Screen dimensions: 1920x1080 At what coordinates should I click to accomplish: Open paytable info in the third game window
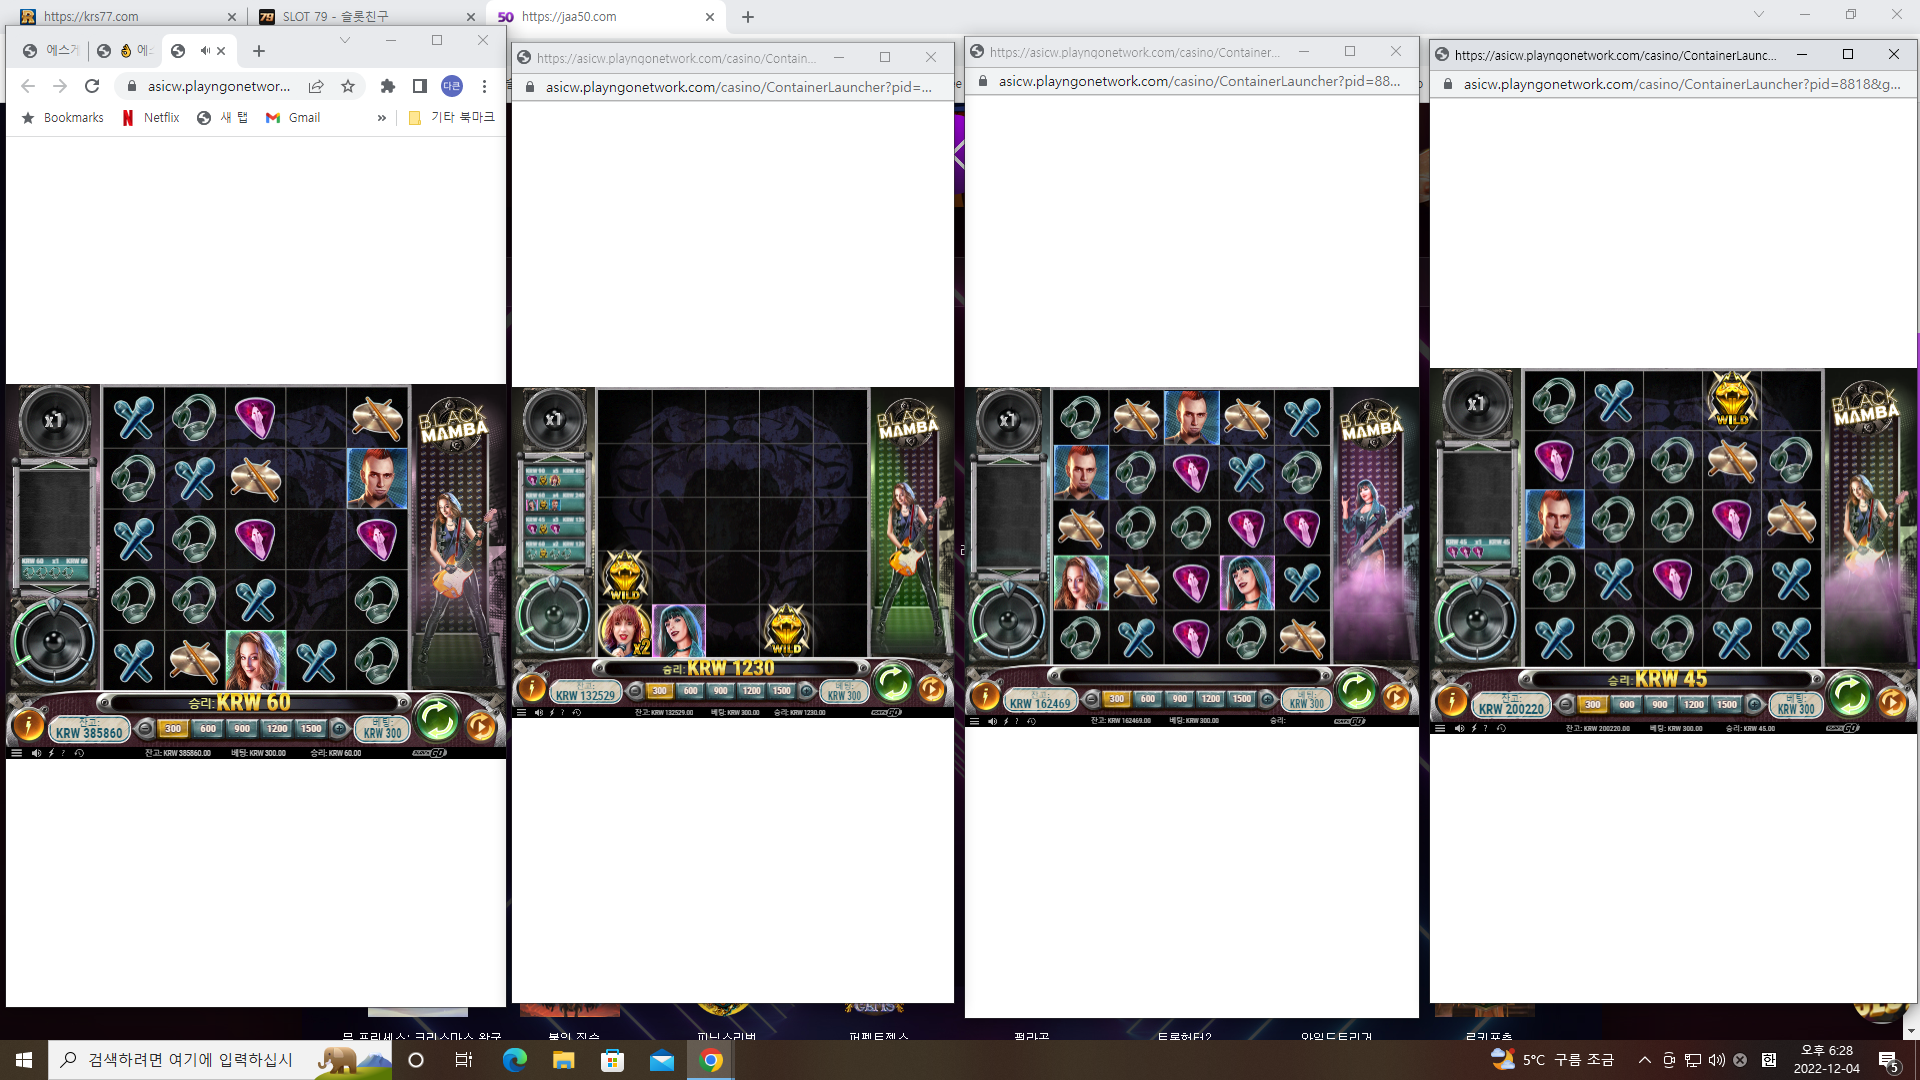pos(985,696)
